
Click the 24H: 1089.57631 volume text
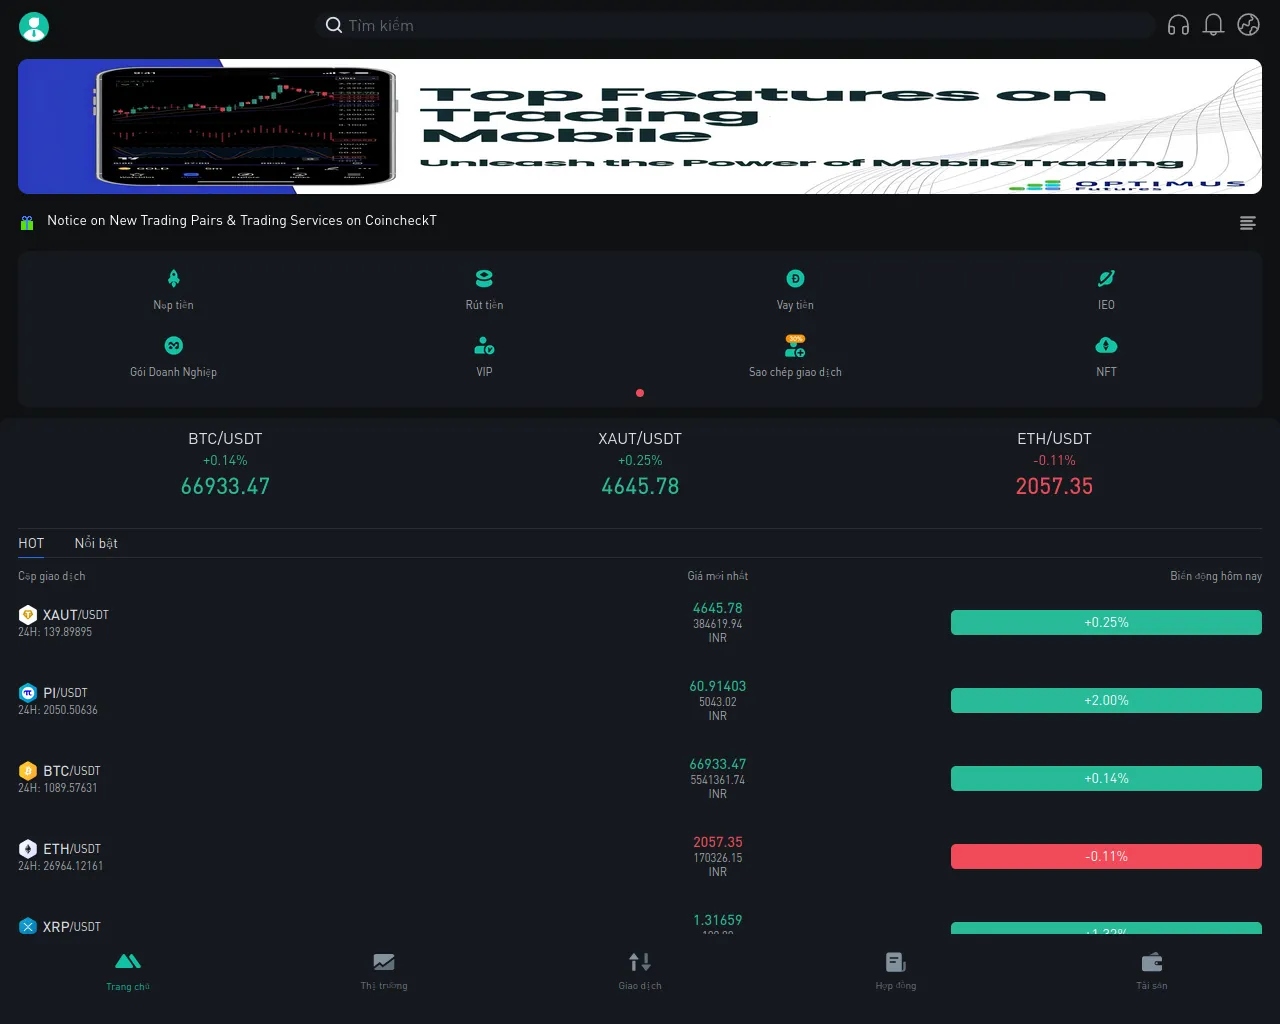coord(58,788)
